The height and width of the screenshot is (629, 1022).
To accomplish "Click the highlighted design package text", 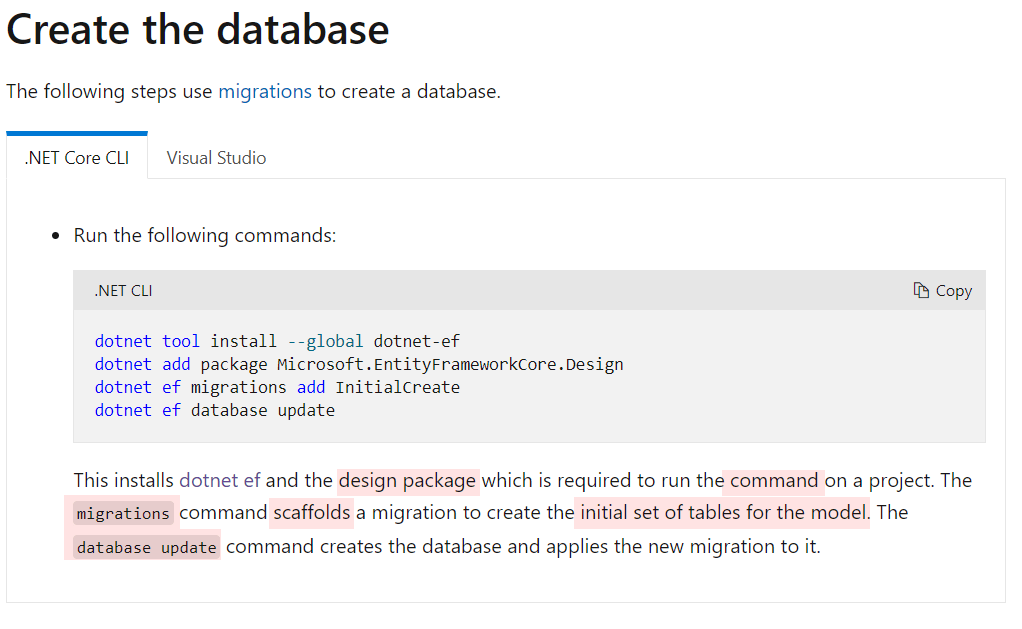I will click(x=407, y=480).
